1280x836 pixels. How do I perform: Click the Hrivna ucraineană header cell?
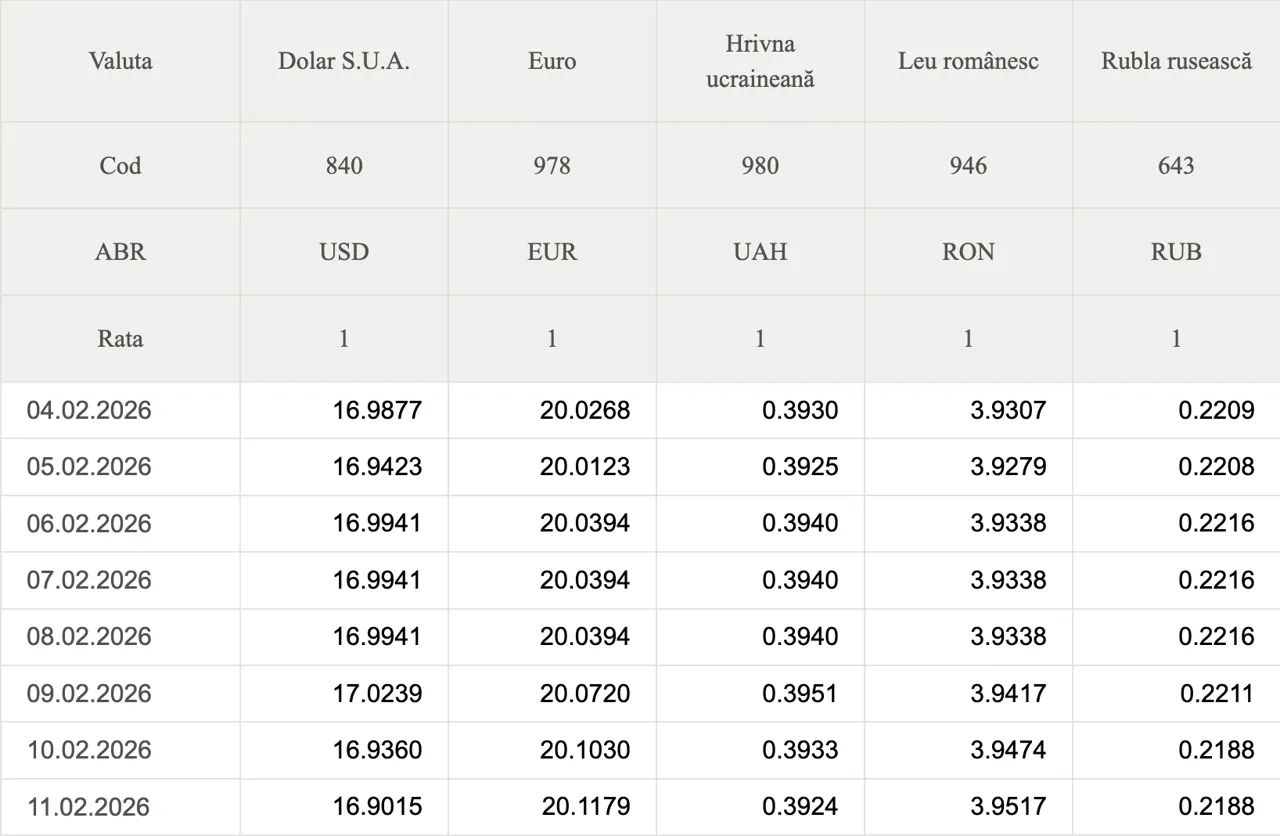(x=760, y=61)
